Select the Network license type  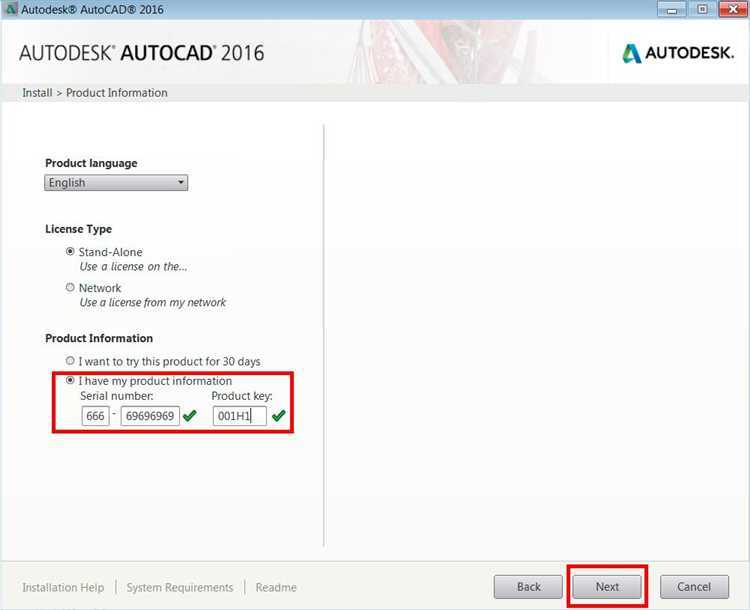(x=70, y=288)
